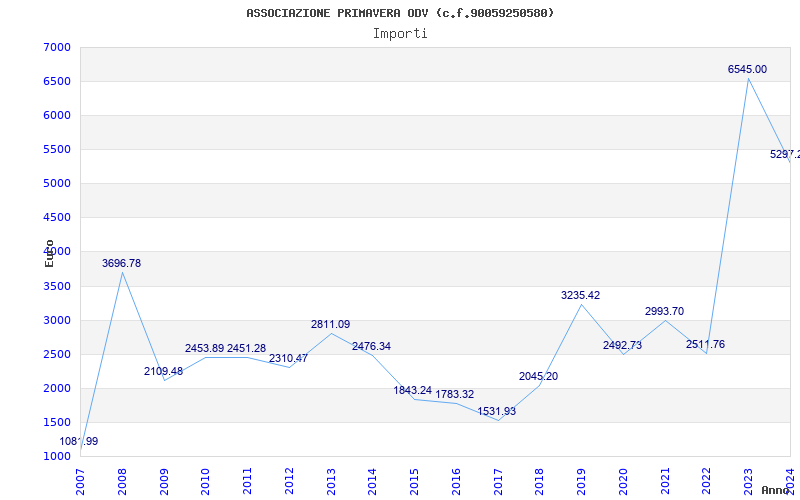Click the 2014 x-axis year label
This screenshot has width=800, height=500.
(372, 482)
